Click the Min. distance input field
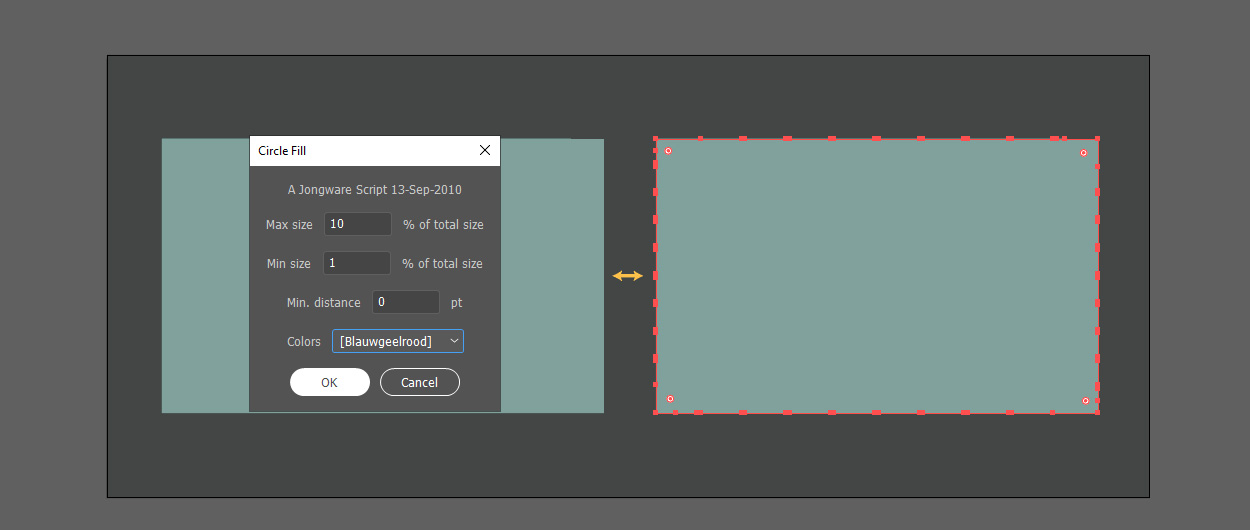This screenshot has height=530, width=1250. (406, 302)
